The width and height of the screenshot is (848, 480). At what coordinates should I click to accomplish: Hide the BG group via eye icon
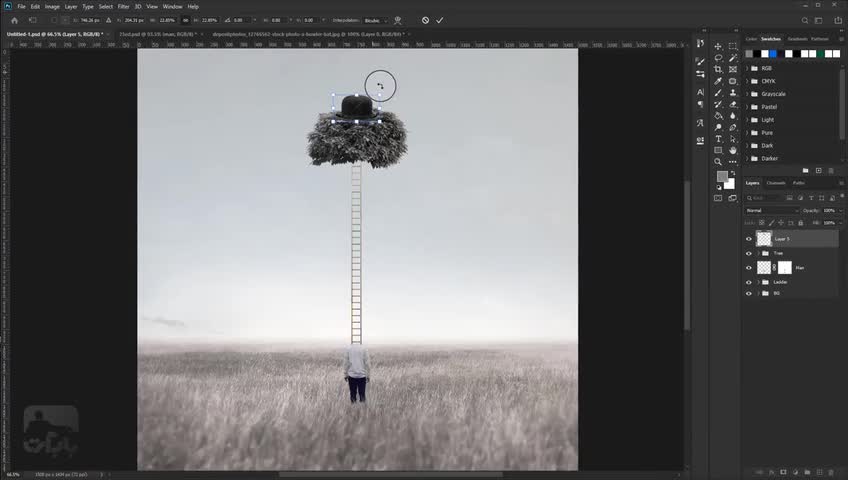coord(749,294)
